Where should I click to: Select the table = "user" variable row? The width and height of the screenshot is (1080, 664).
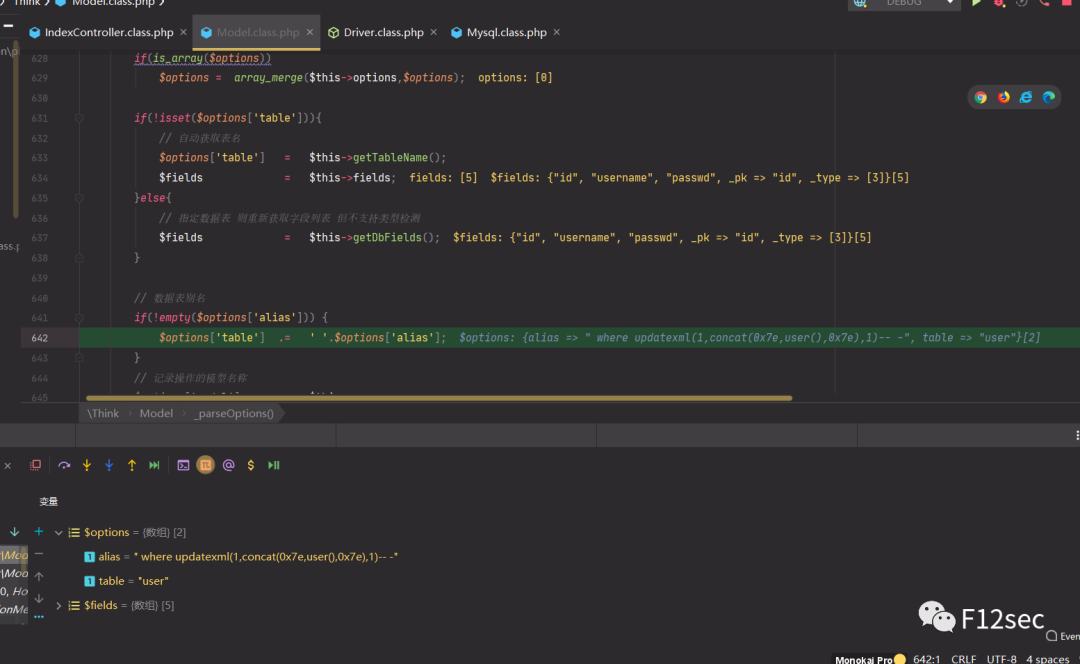point(126,581)
